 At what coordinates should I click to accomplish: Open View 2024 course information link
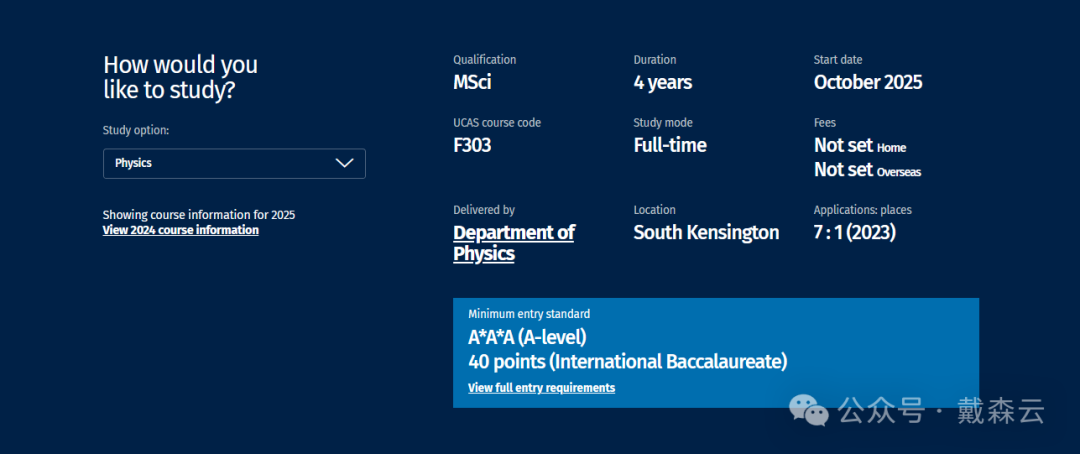coord(180,230)
